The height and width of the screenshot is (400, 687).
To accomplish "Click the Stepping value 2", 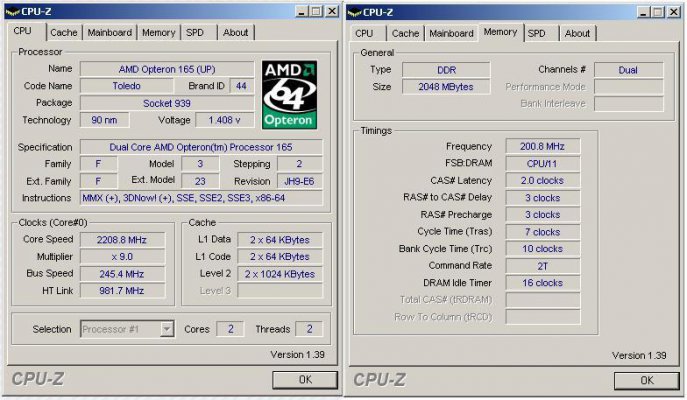I will click(300, 164).
